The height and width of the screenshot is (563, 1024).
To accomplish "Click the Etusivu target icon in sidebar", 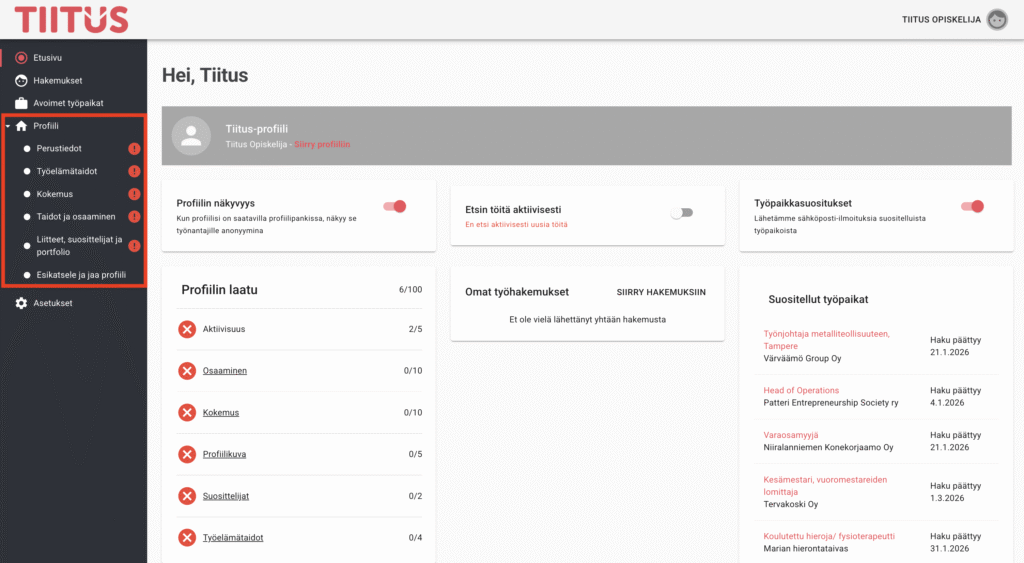I will tap(21, 57).
